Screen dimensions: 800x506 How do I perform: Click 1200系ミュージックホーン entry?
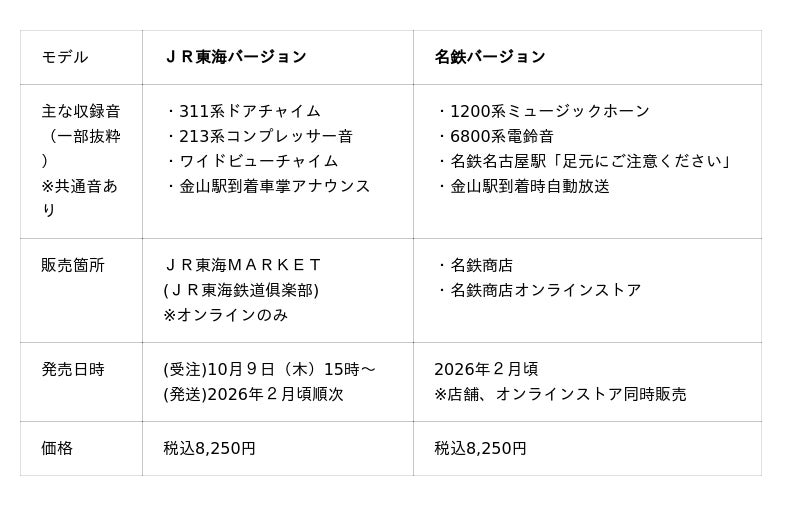[542, 111]
